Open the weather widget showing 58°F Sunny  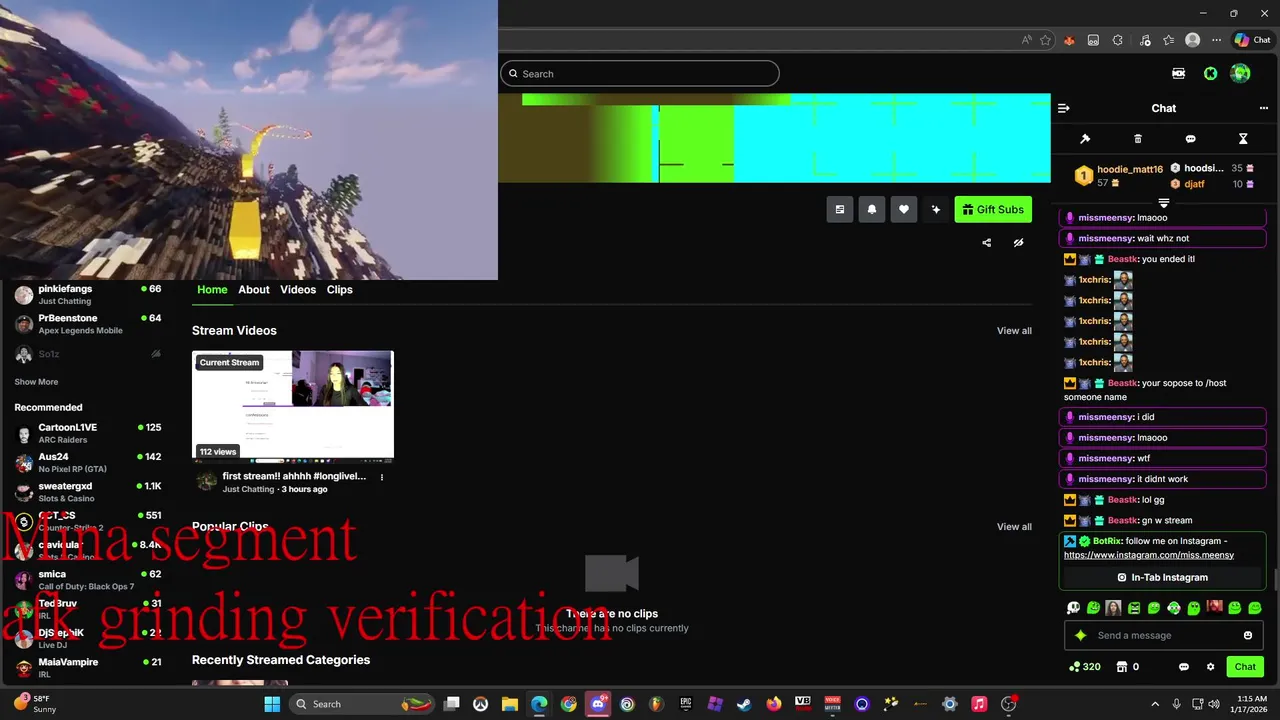pos(35,704)
